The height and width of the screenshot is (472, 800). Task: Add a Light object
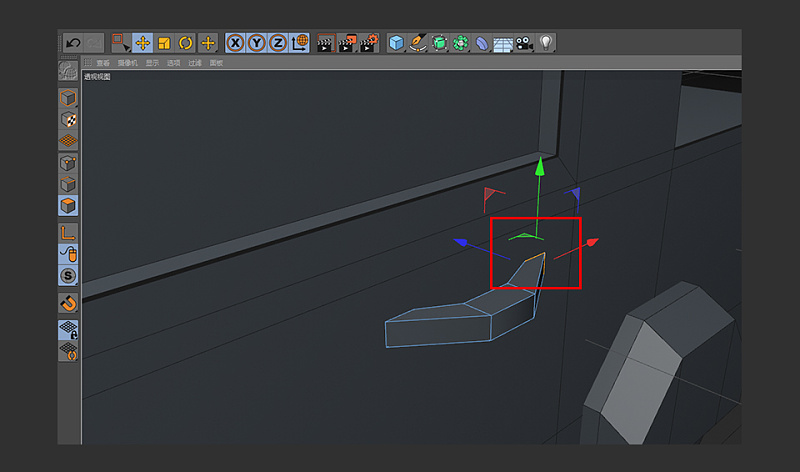coord(546,43)
